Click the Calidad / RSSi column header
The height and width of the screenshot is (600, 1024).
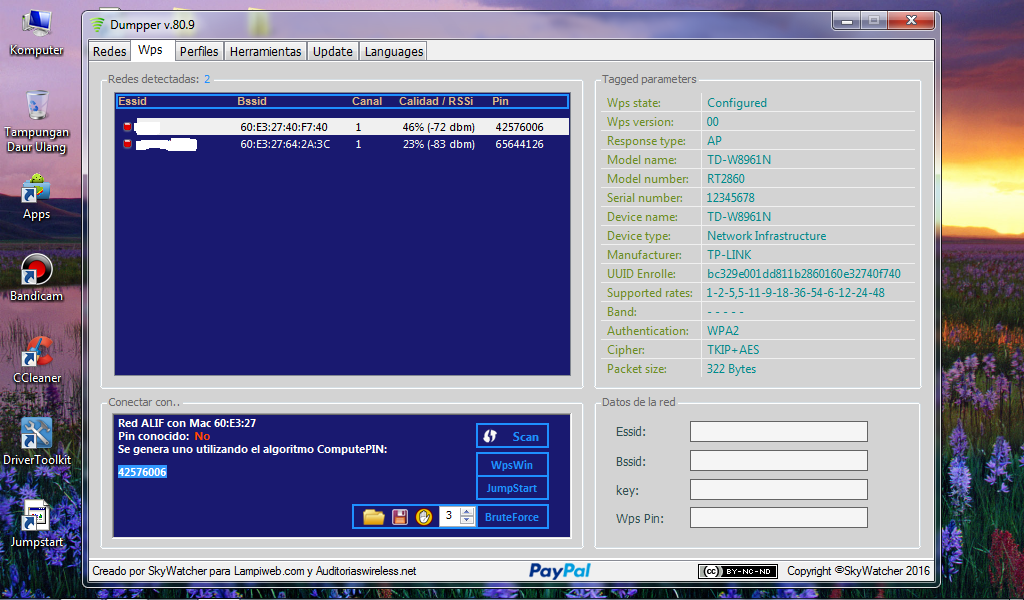436,101
